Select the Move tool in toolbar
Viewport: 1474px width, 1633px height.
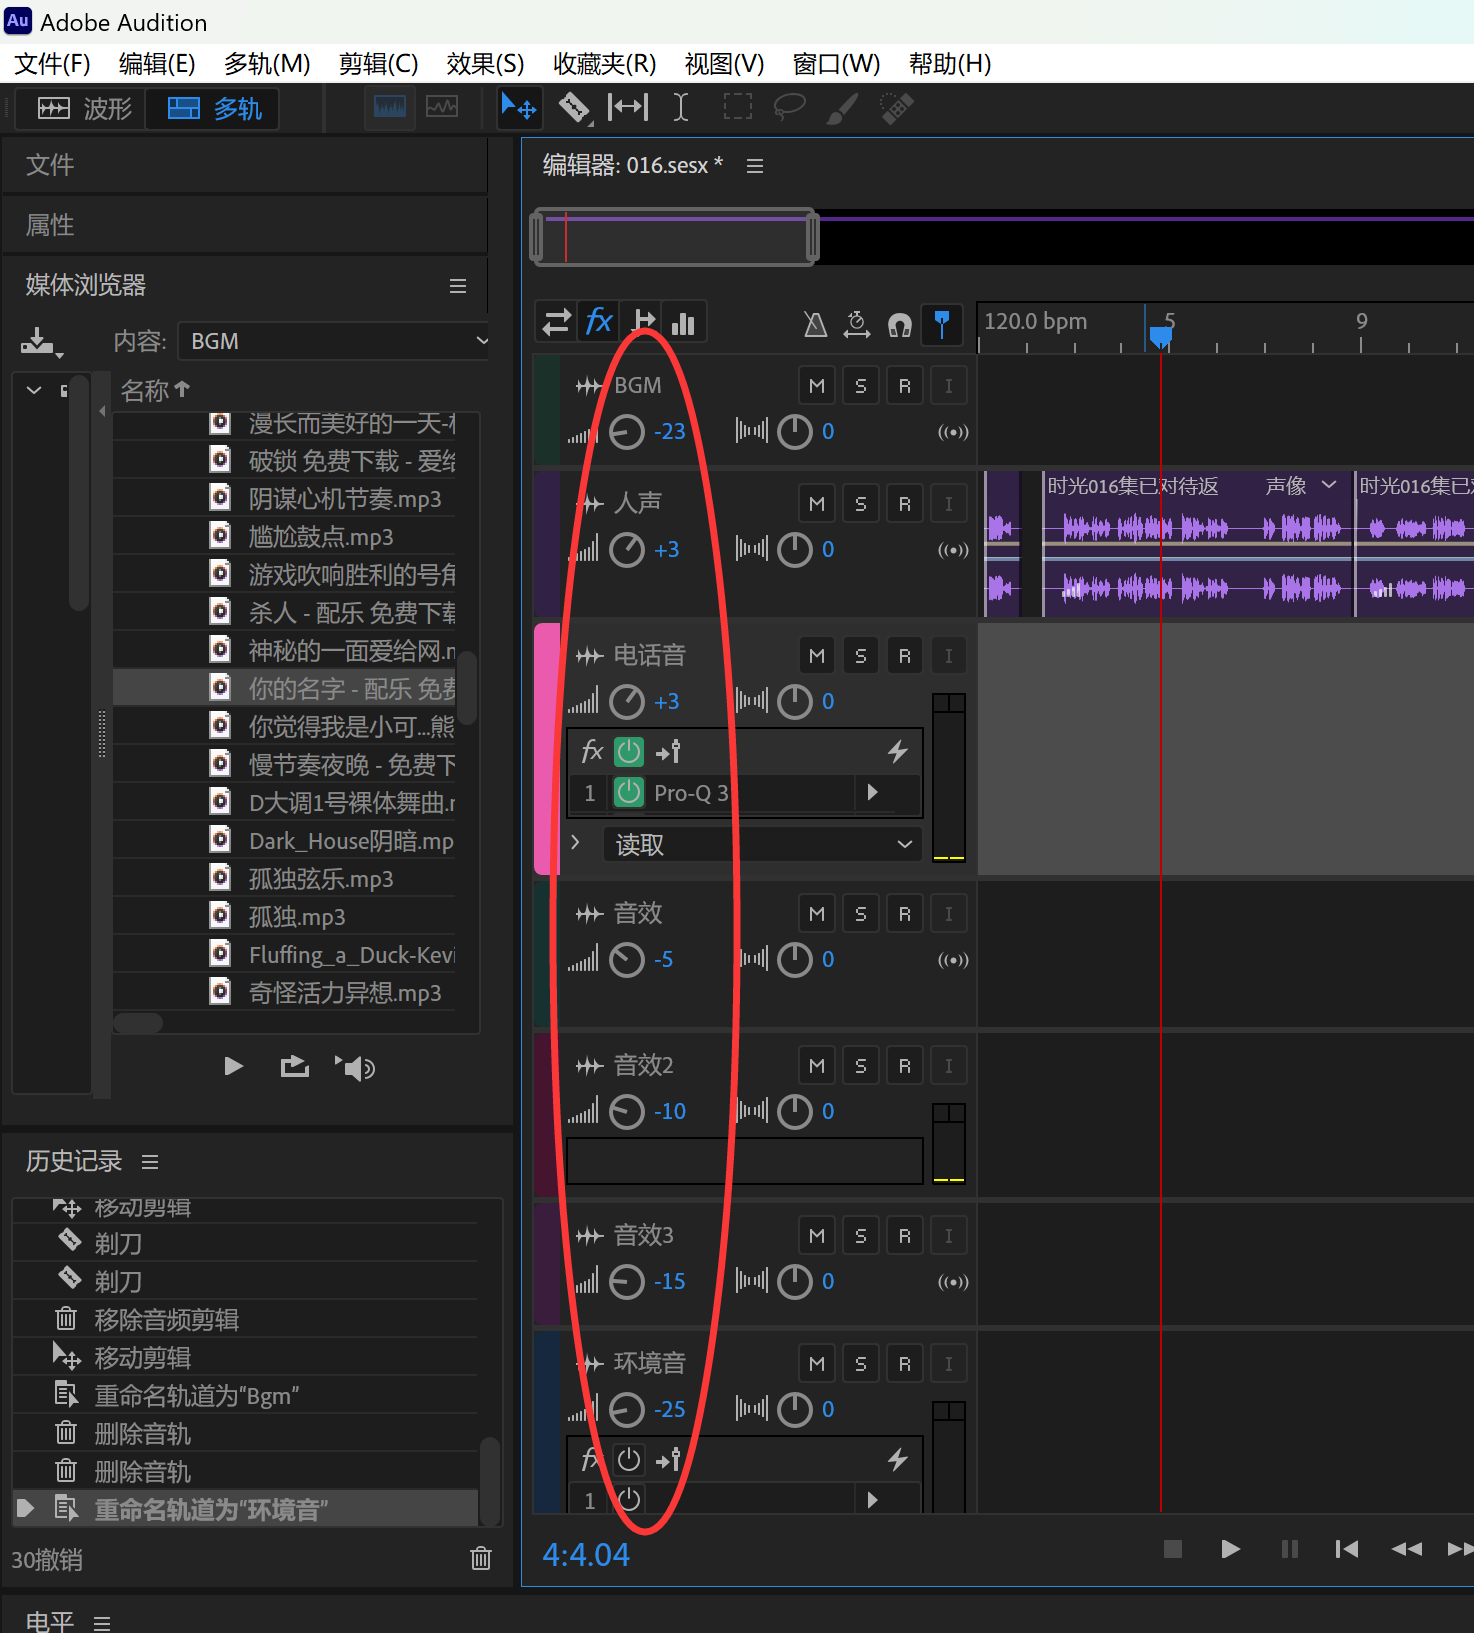519,107
